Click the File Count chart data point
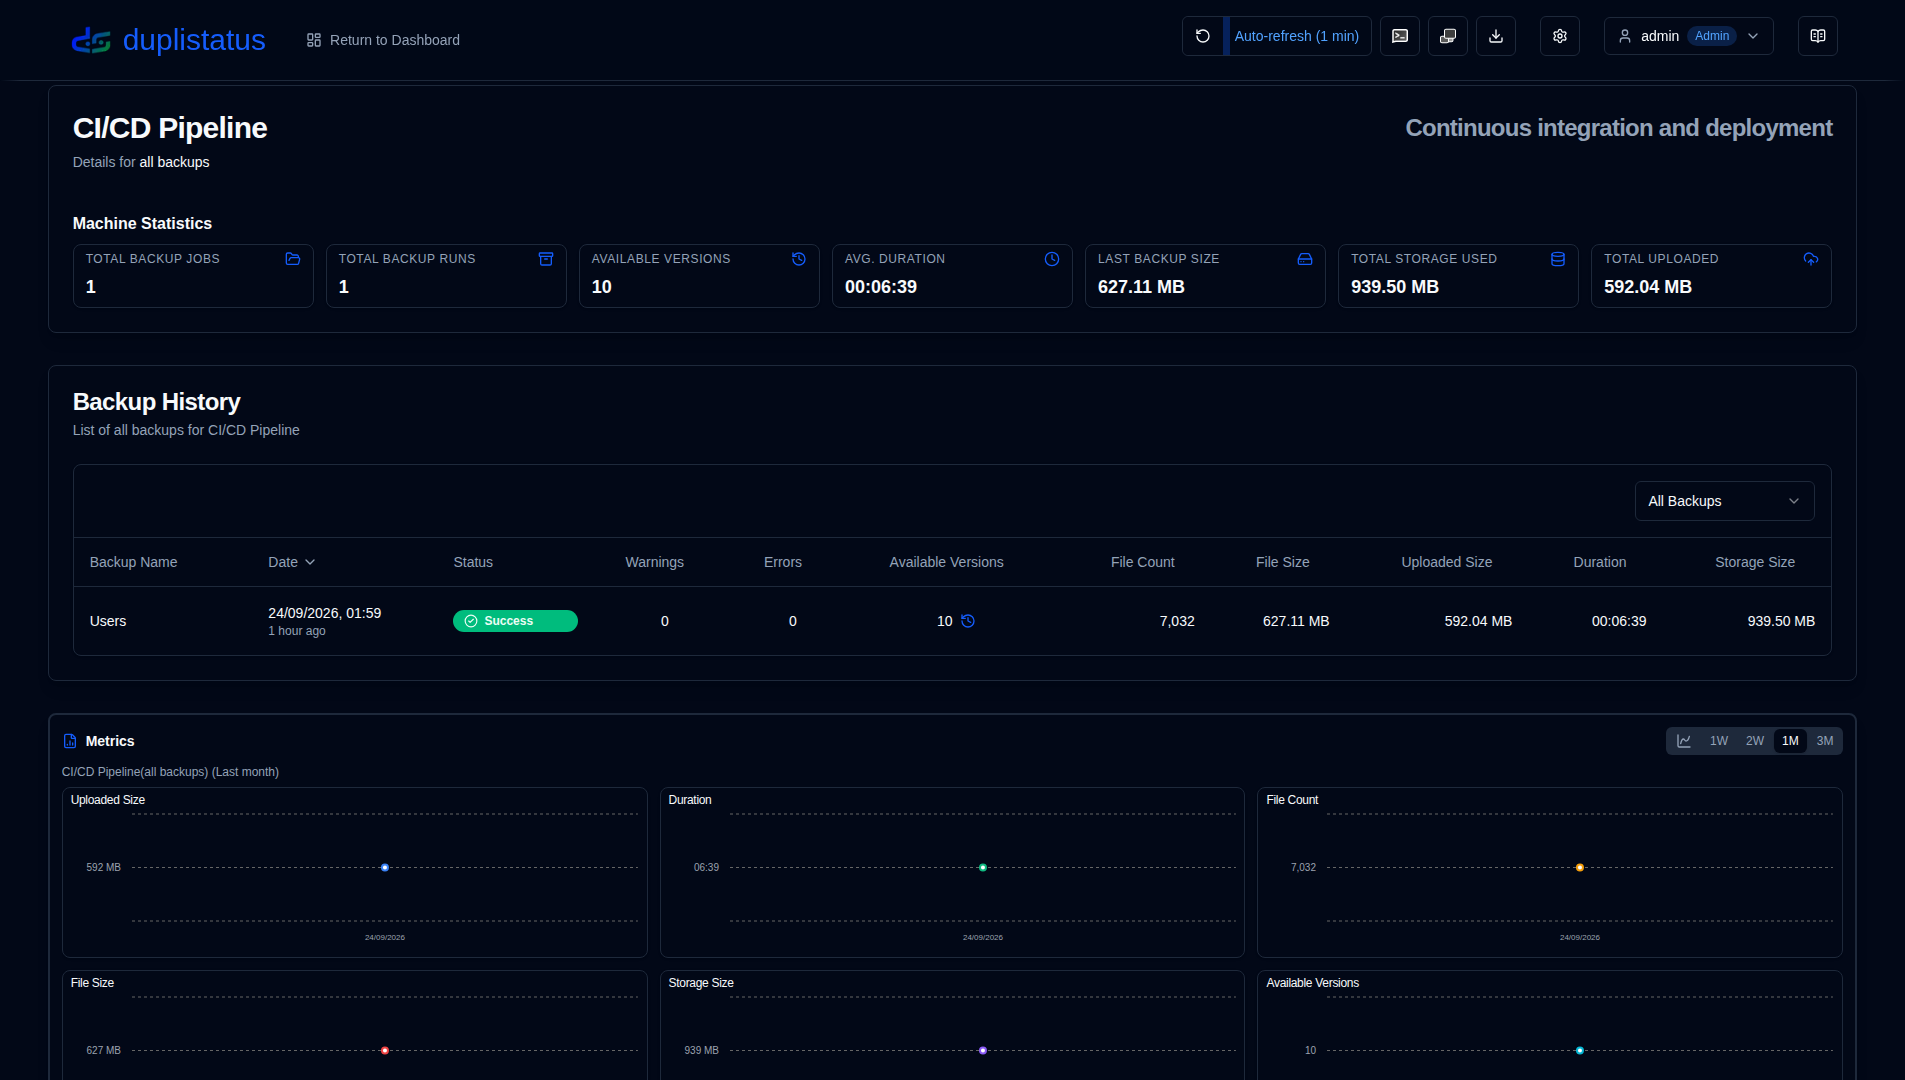The width and height of the screenshot is (1905, 1080). (x=1580, y=868)
